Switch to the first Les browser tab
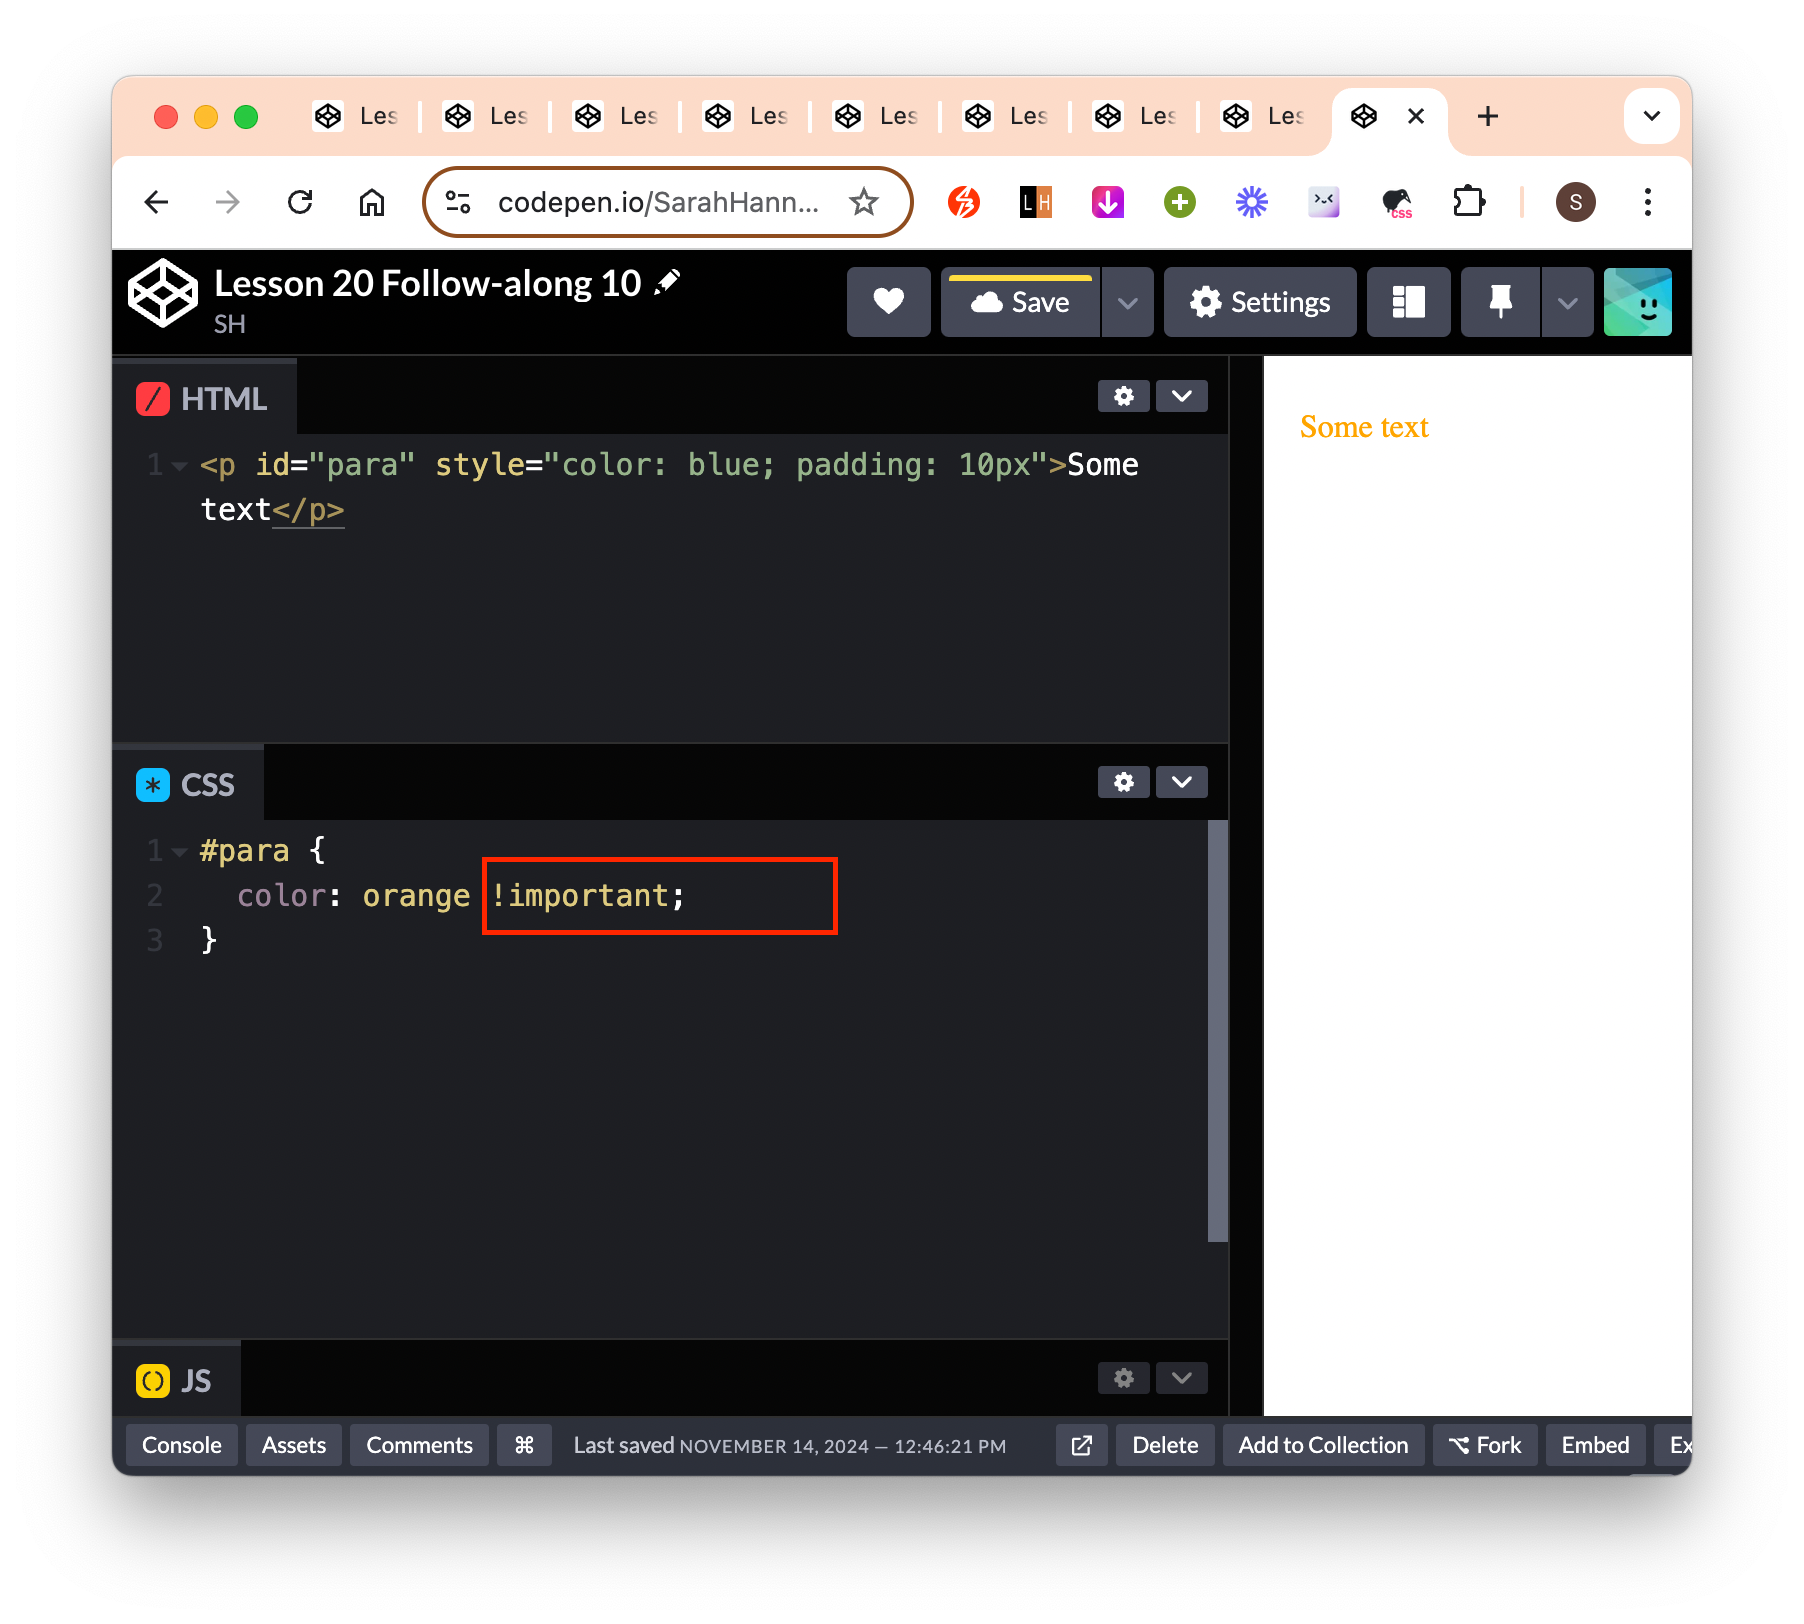 [x=357, y=116]
